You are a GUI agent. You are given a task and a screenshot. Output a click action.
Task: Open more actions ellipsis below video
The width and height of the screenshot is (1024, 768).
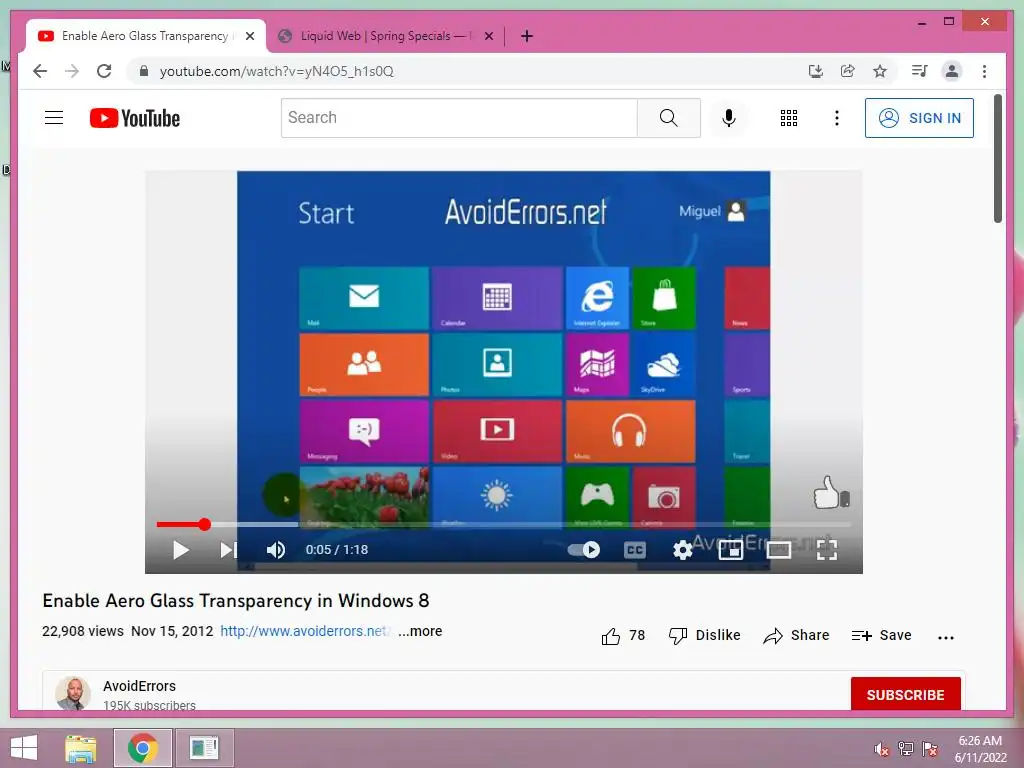[x=946, y=637]
